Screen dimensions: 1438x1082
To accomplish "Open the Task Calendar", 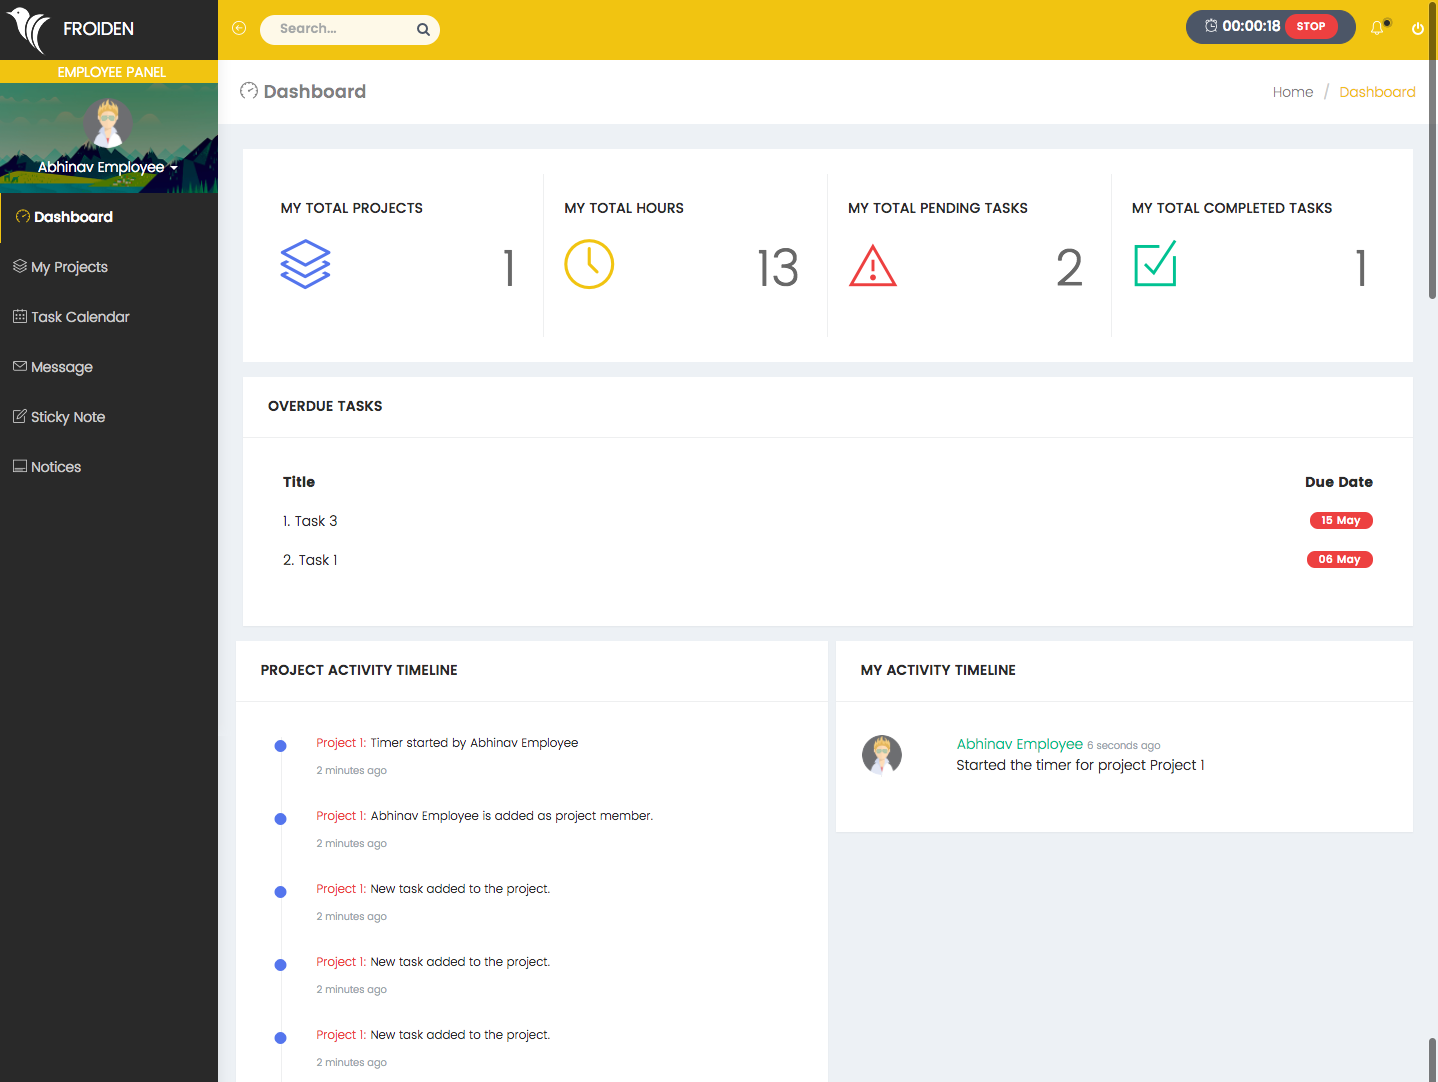I will (80, 317).
